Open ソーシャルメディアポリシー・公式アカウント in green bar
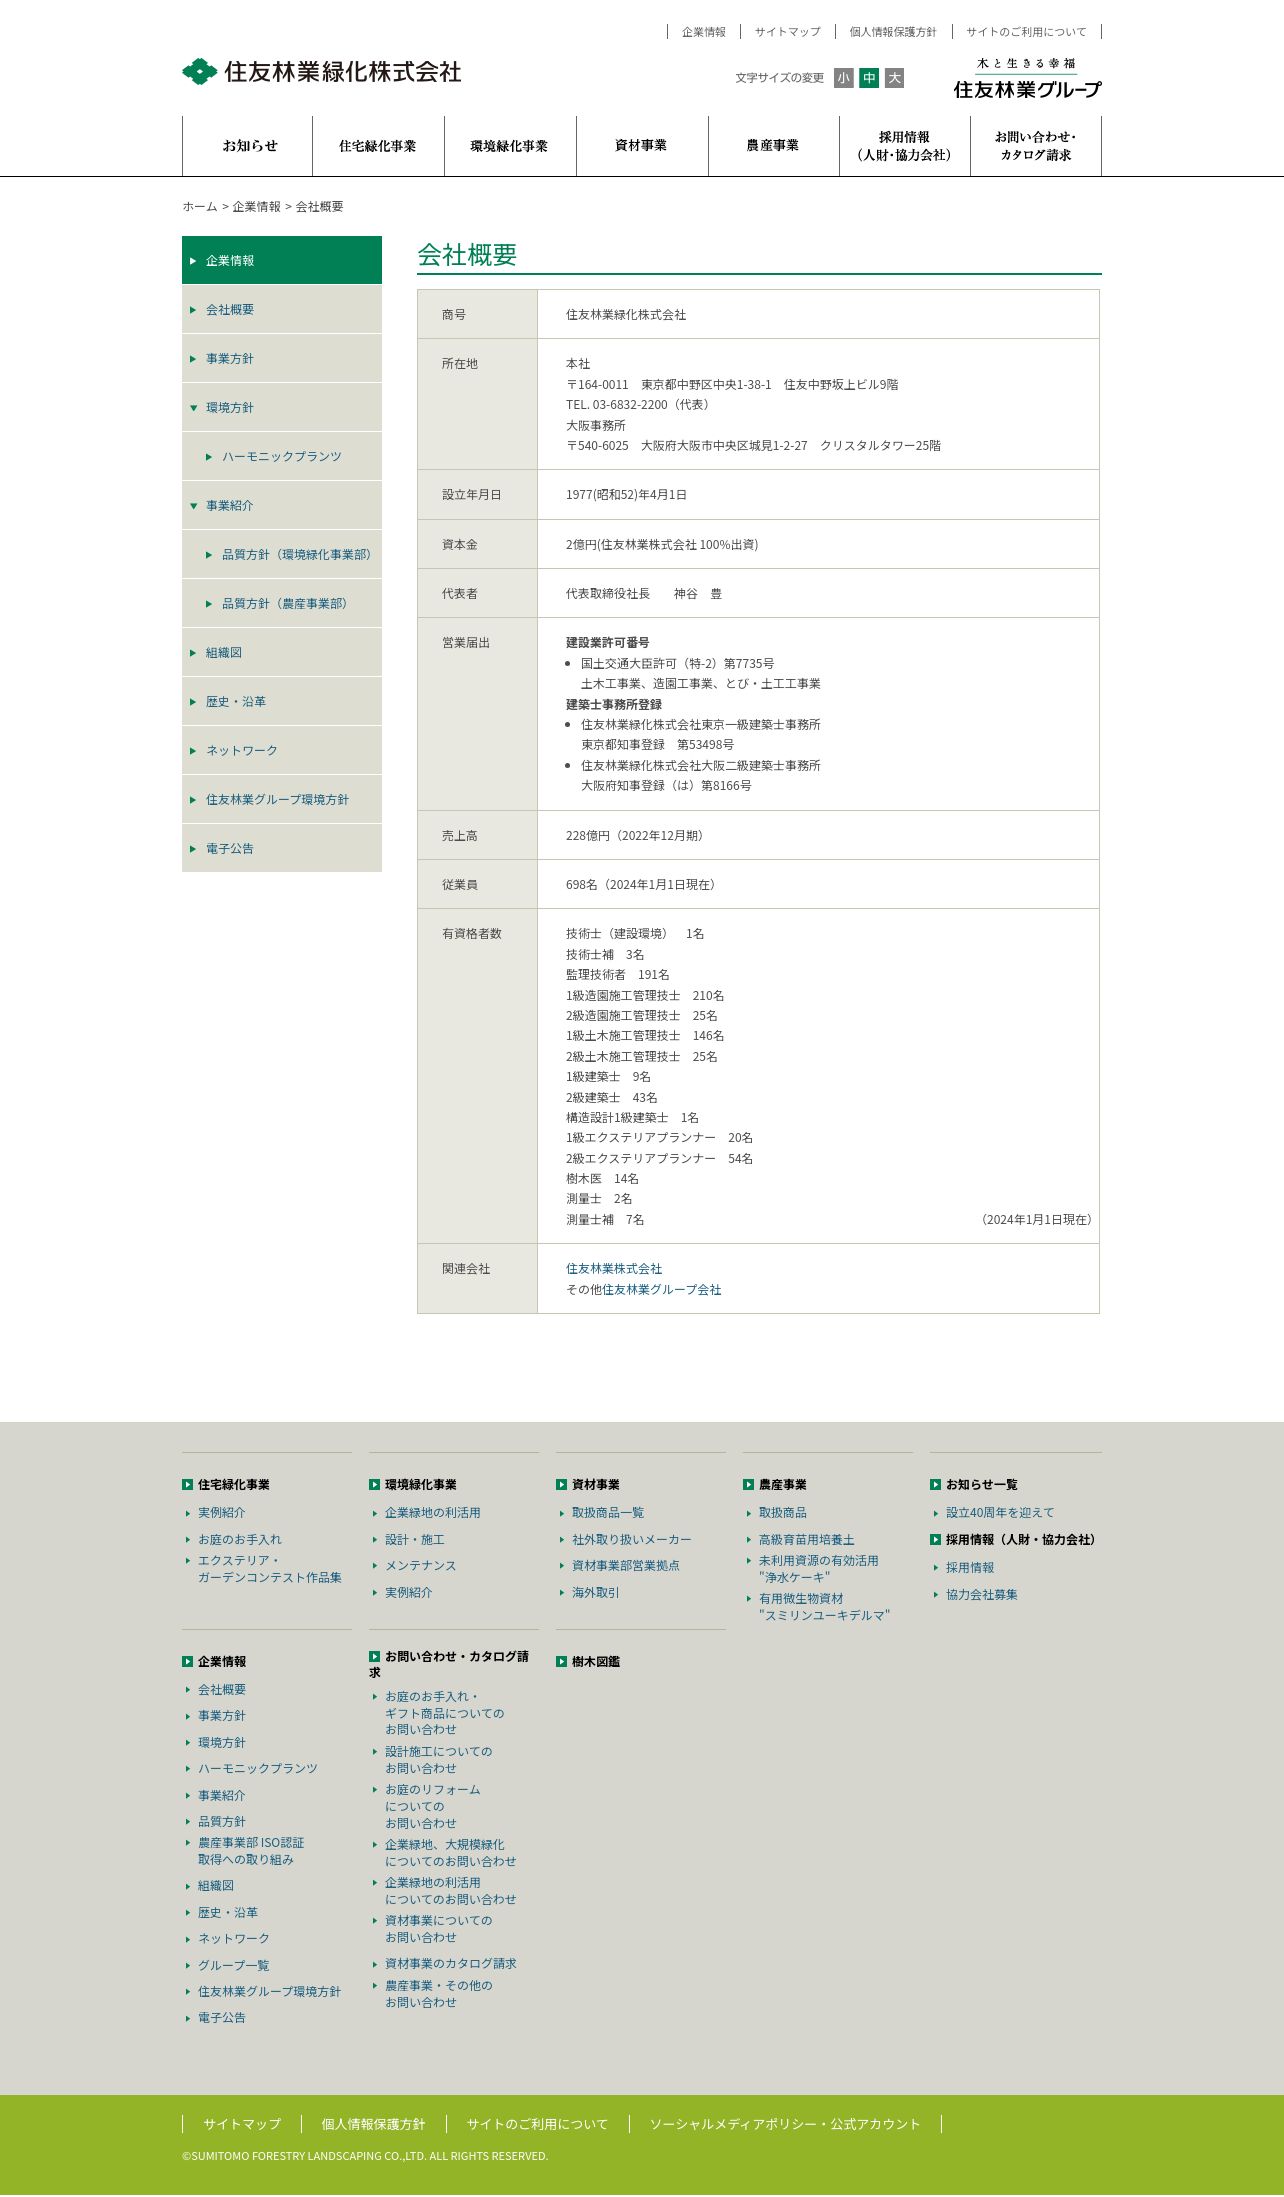The image size is (1284, 2197). point(785,2124)
